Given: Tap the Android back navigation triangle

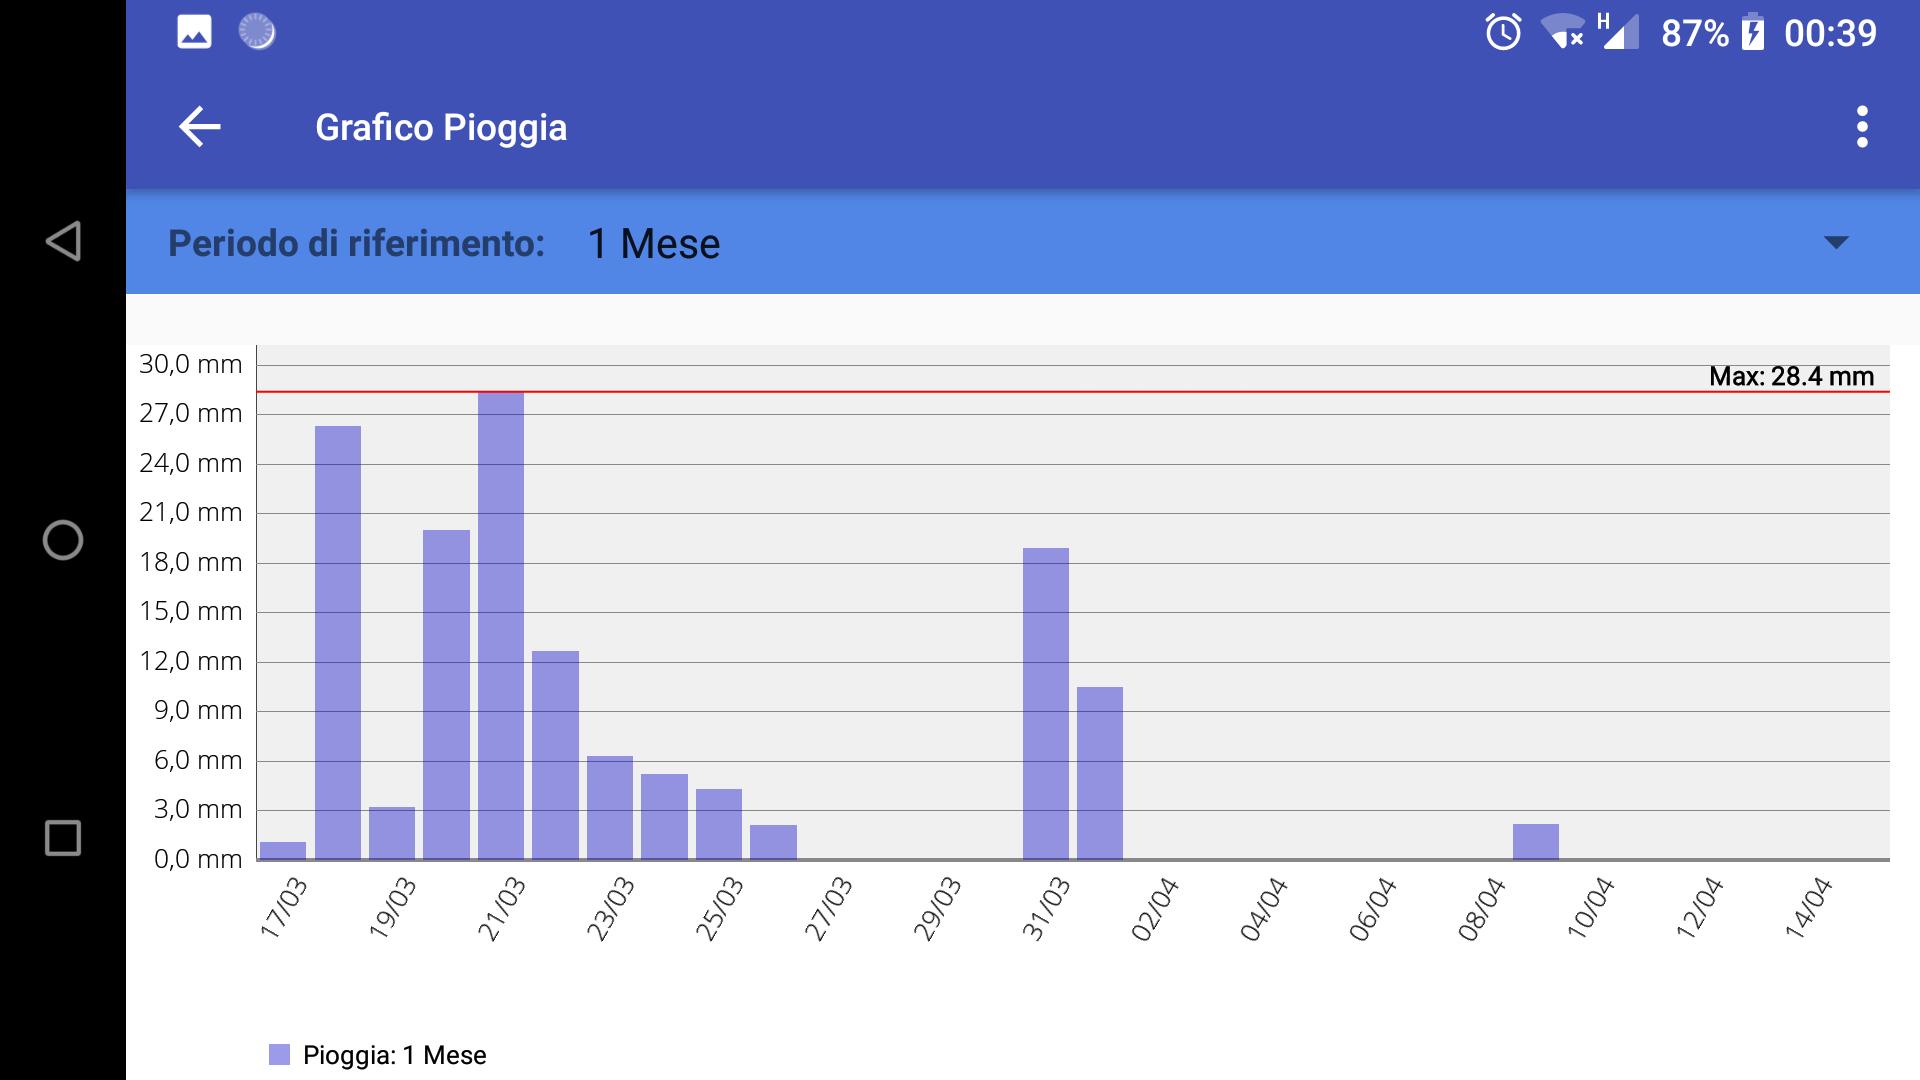Looking at the screenshot, I should [x=63, y=241].
